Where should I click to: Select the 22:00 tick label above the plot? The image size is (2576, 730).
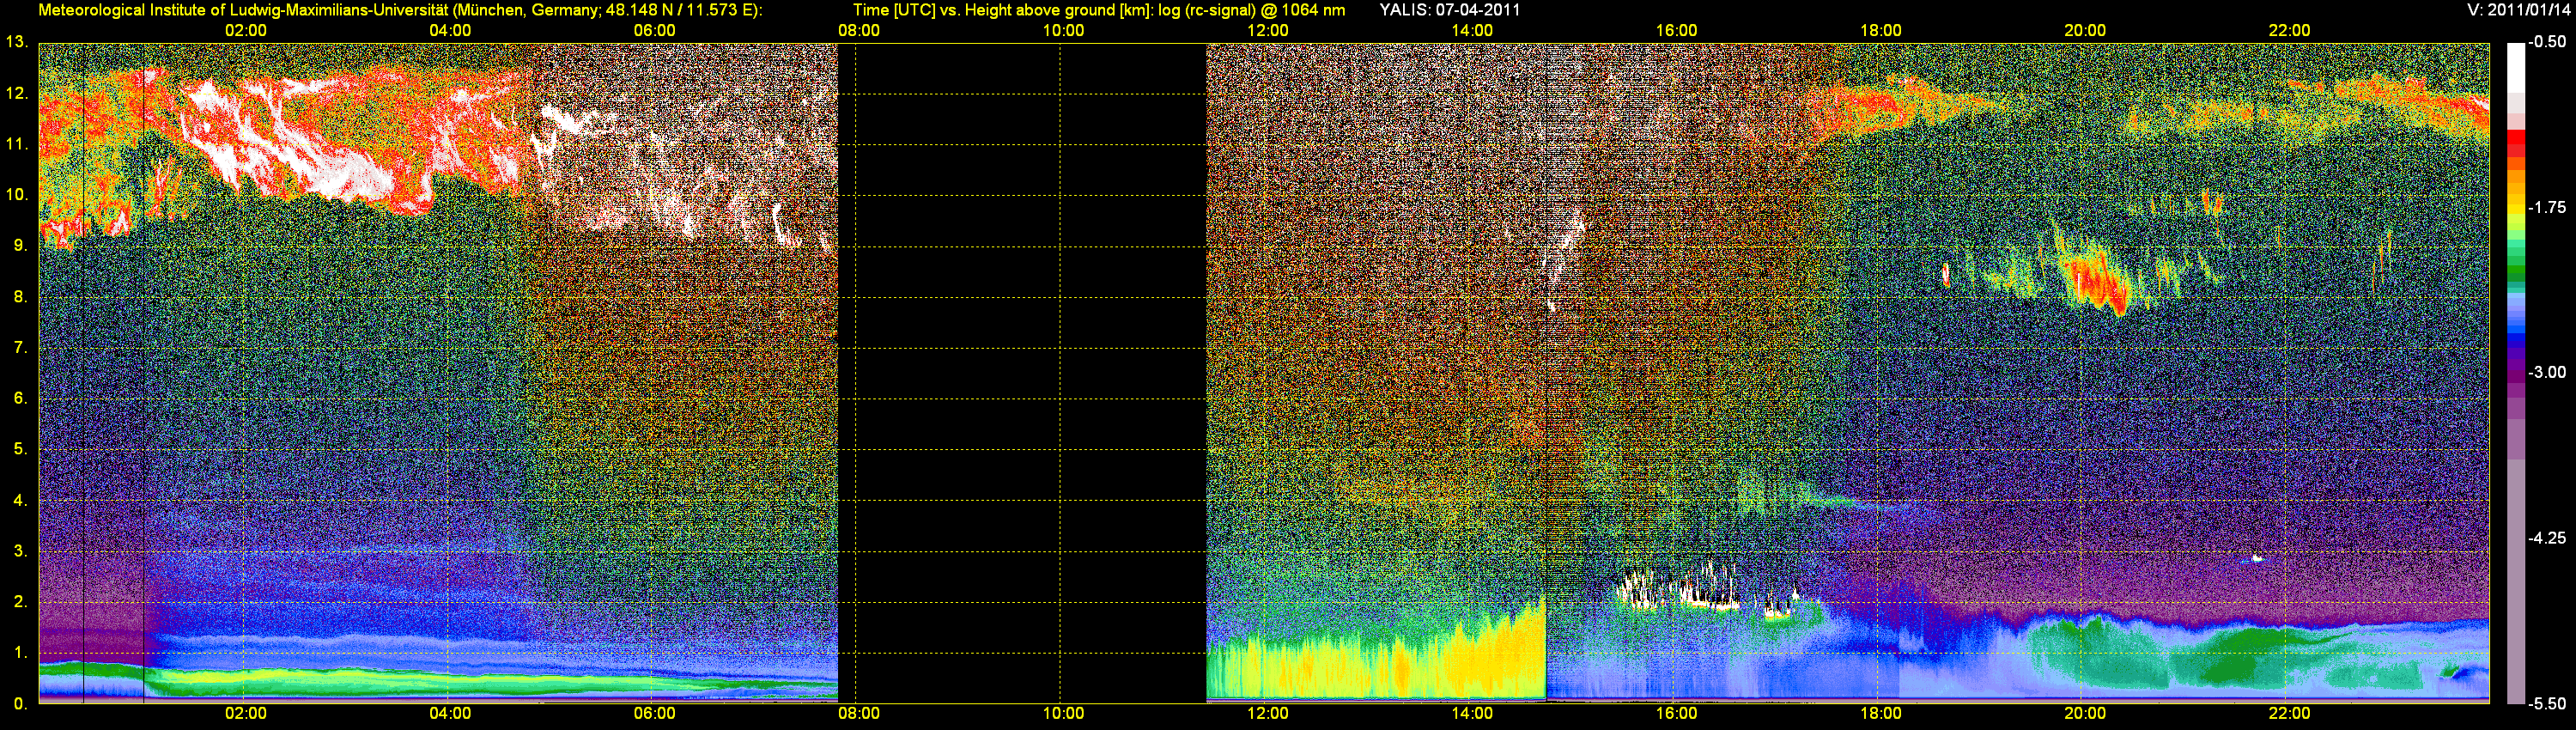[x=2289, y=30]
